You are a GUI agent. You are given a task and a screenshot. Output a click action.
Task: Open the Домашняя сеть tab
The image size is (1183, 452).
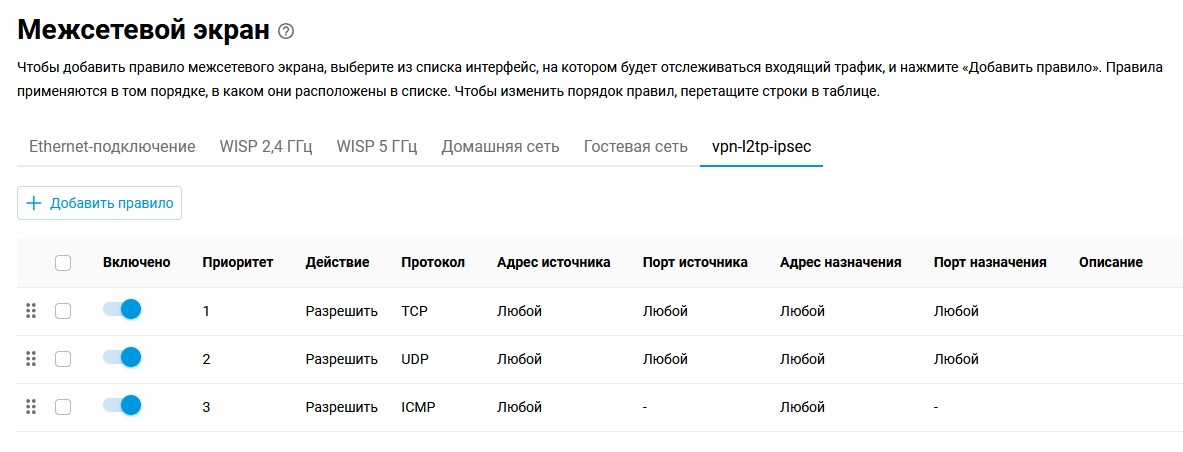[x=500, y=146]
